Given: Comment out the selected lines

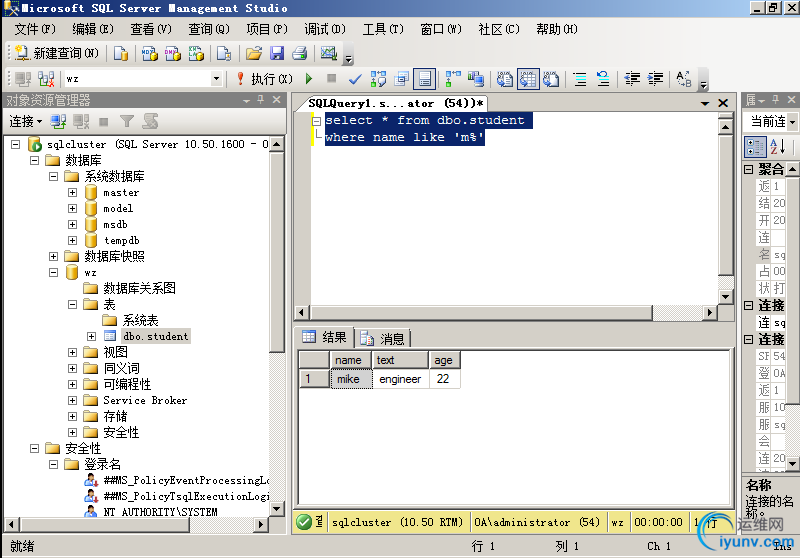Looking at the screenshot, I should (580, 79).
